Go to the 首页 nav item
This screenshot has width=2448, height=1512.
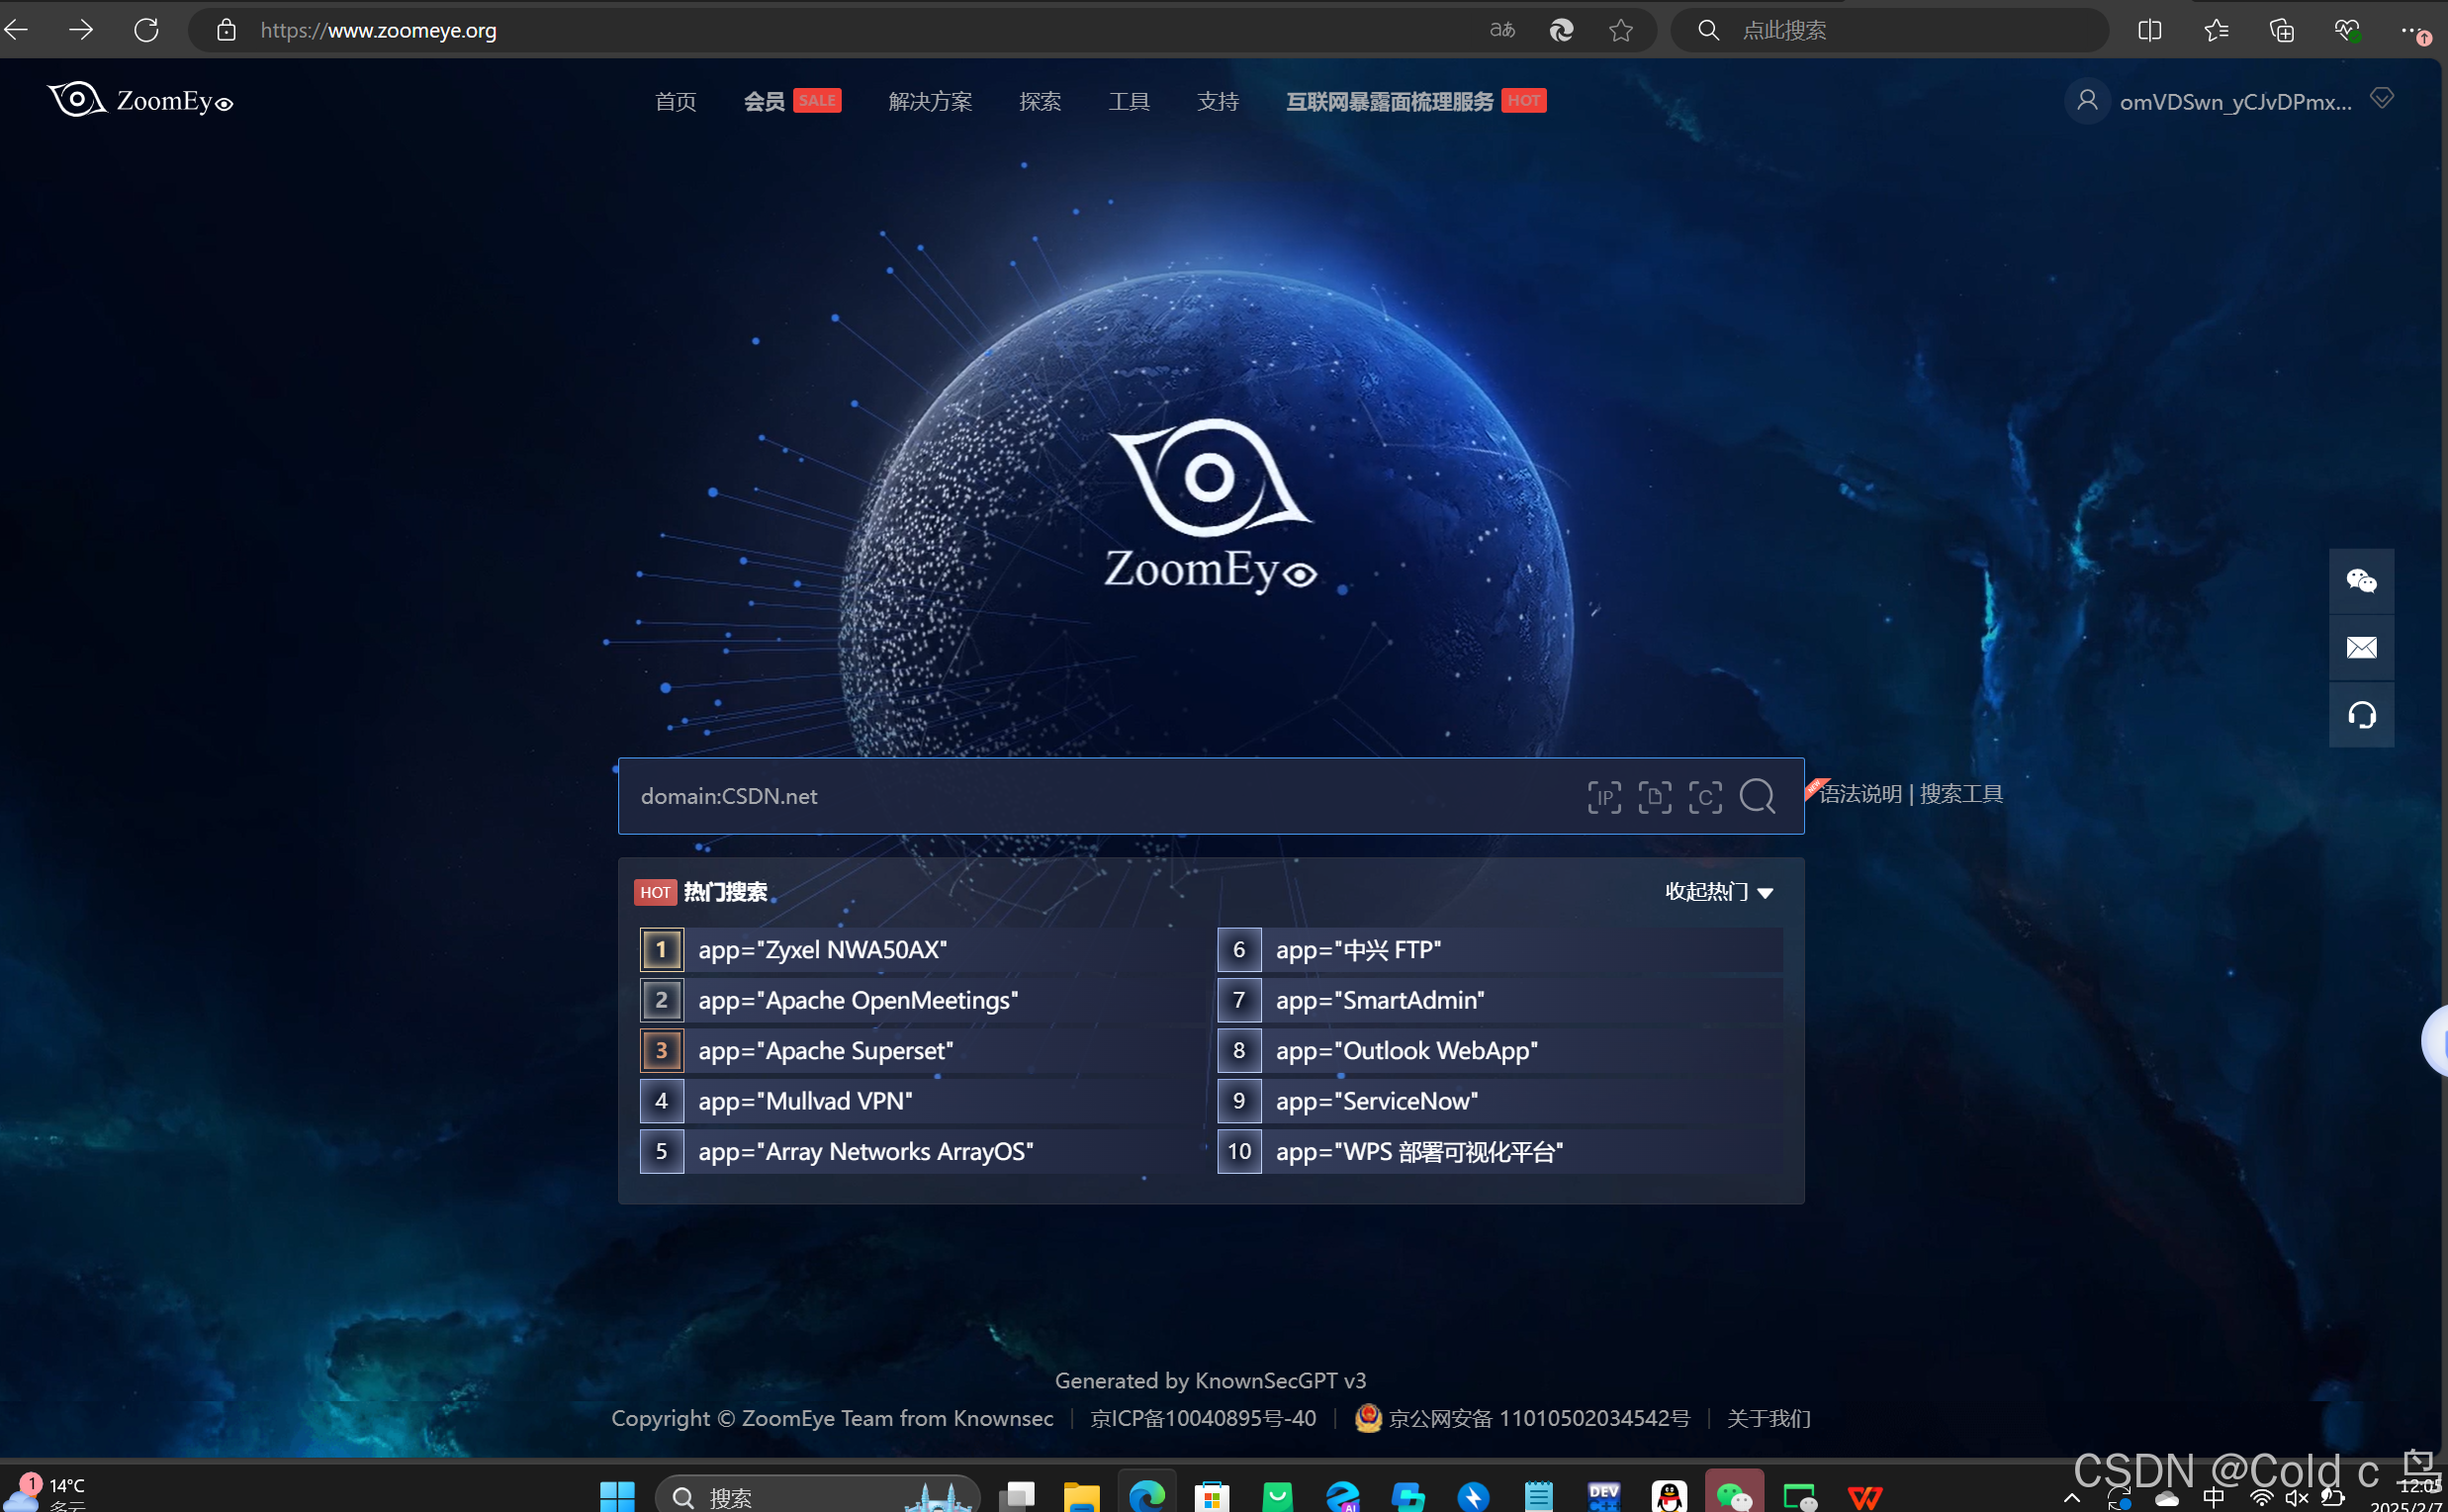click(675, 101)
